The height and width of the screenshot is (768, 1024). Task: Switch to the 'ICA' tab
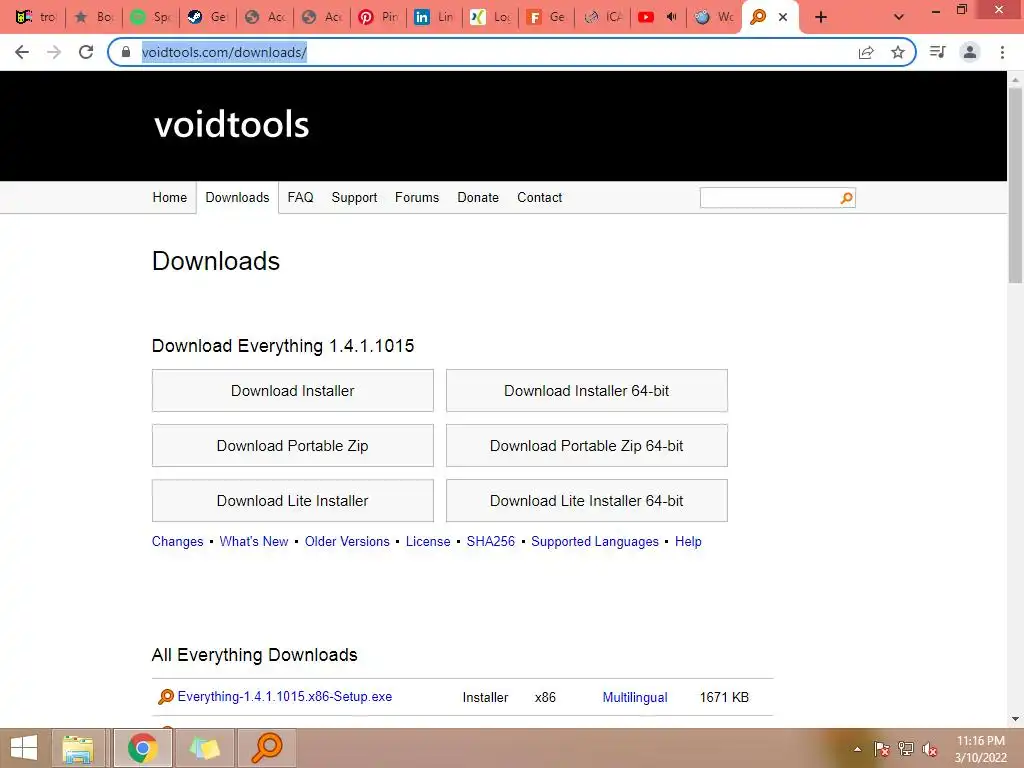[x=603, y=17]
